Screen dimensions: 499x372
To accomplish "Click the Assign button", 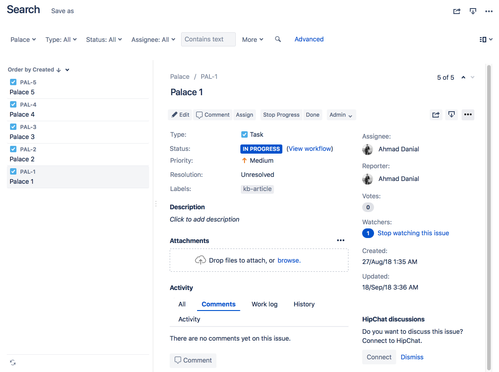I will 244,115.
